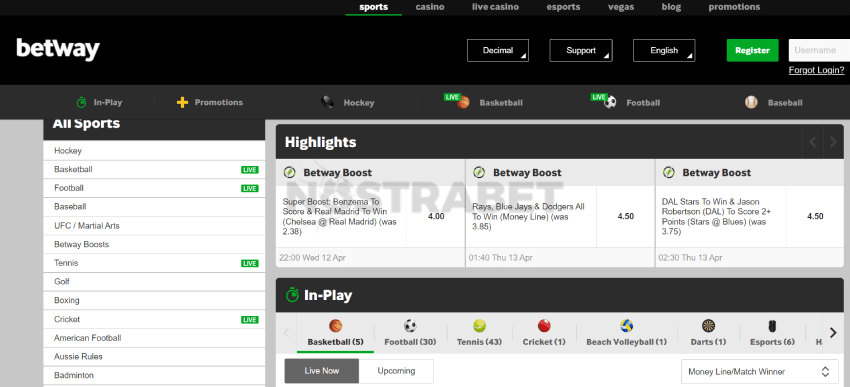The image size is (850, 387).
Task: Open the live casino top menu tab
Action: point(495,7)
